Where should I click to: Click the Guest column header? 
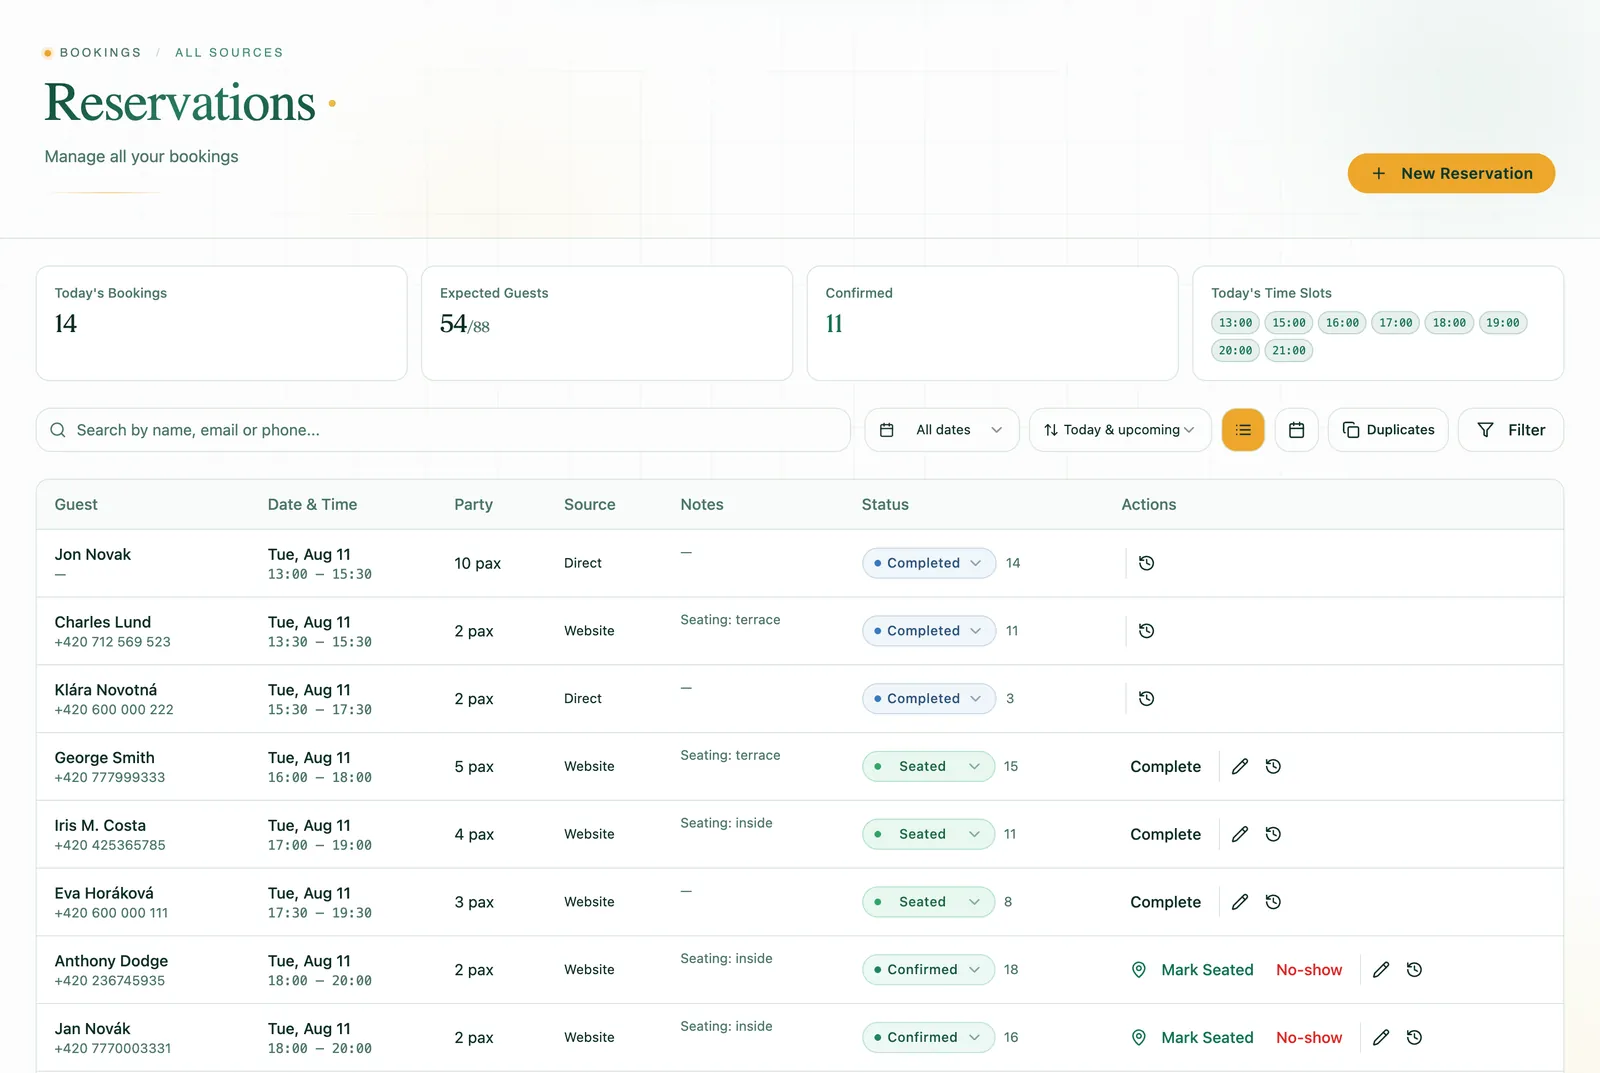point(76,505)
